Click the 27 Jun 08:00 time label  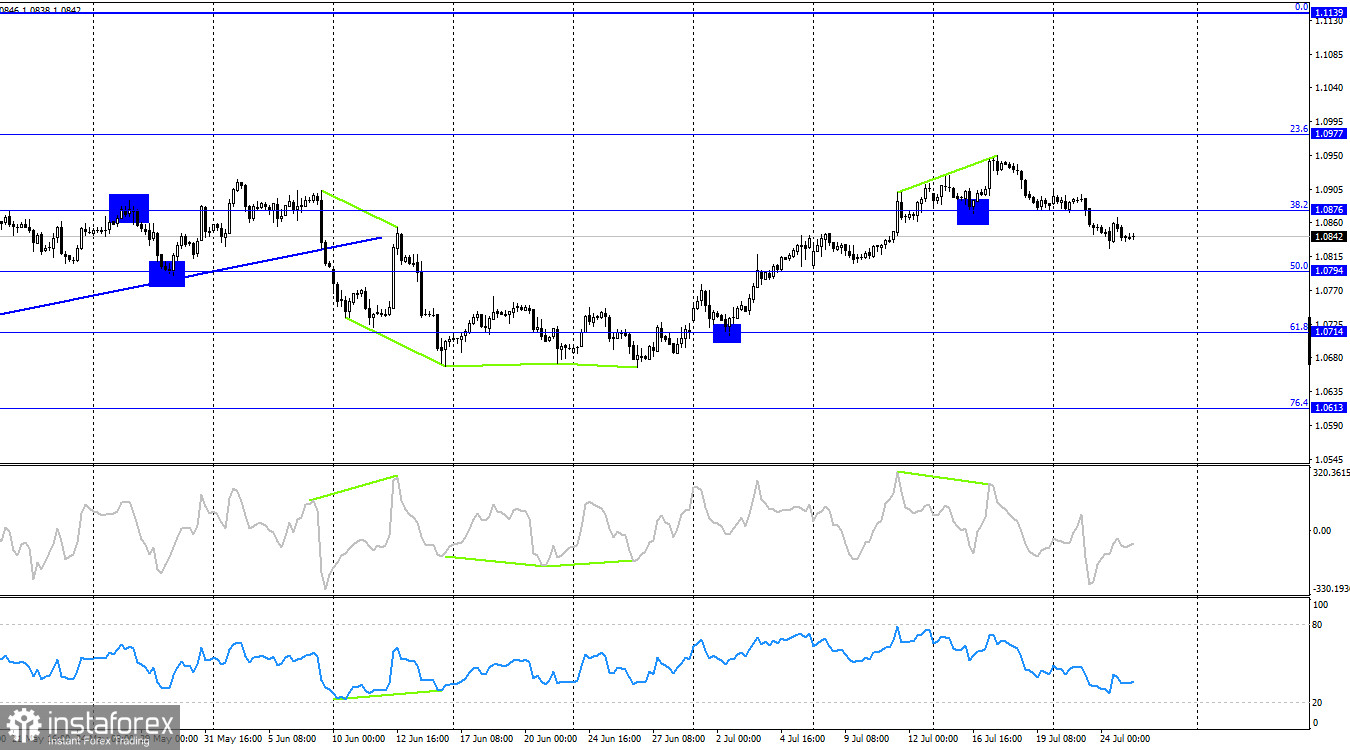coord(678,741)
